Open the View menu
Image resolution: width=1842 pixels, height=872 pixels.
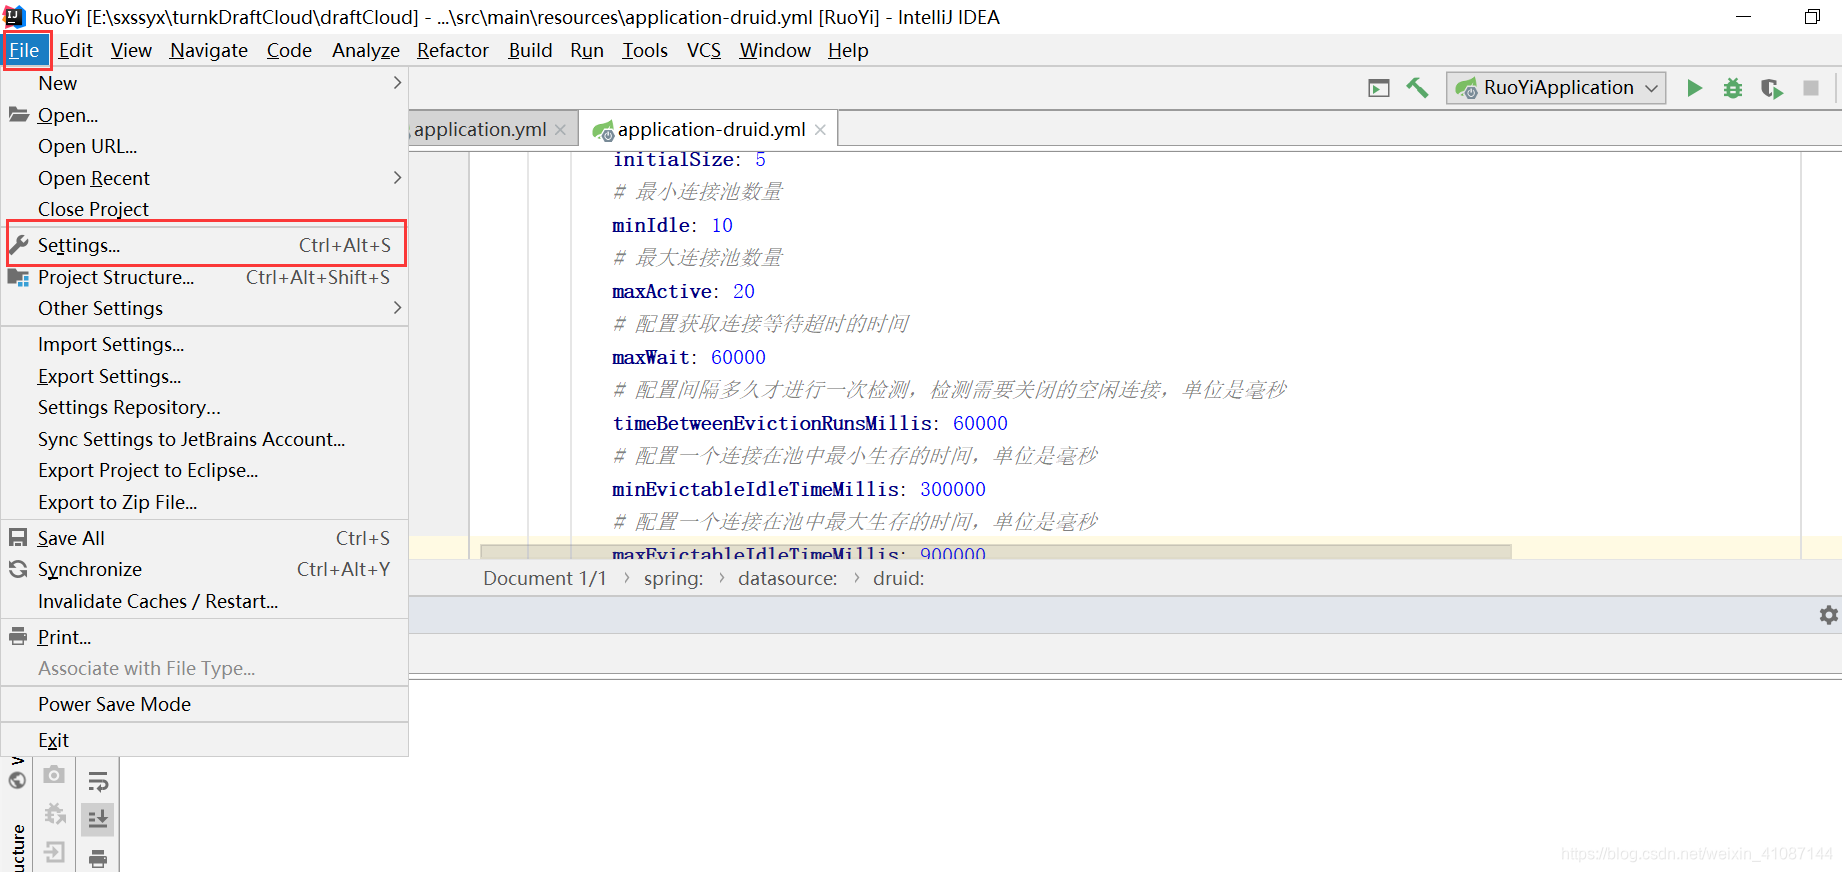coord(131,50)
